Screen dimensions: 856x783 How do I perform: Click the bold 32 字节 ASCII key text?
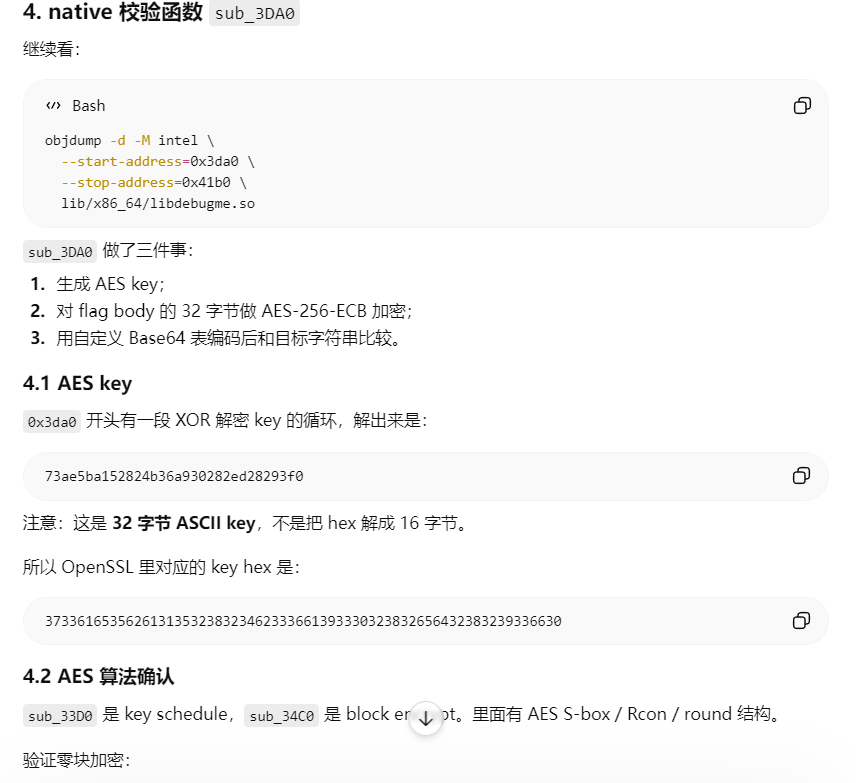184,523
